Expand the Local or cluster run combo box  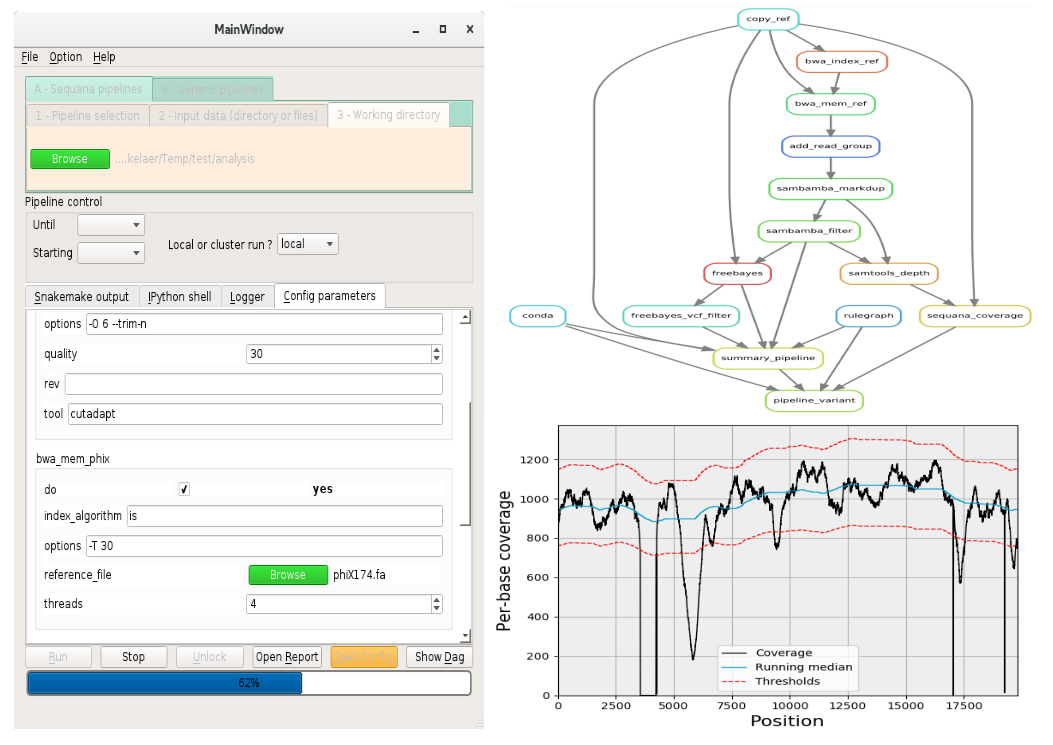tap(308, 244)
